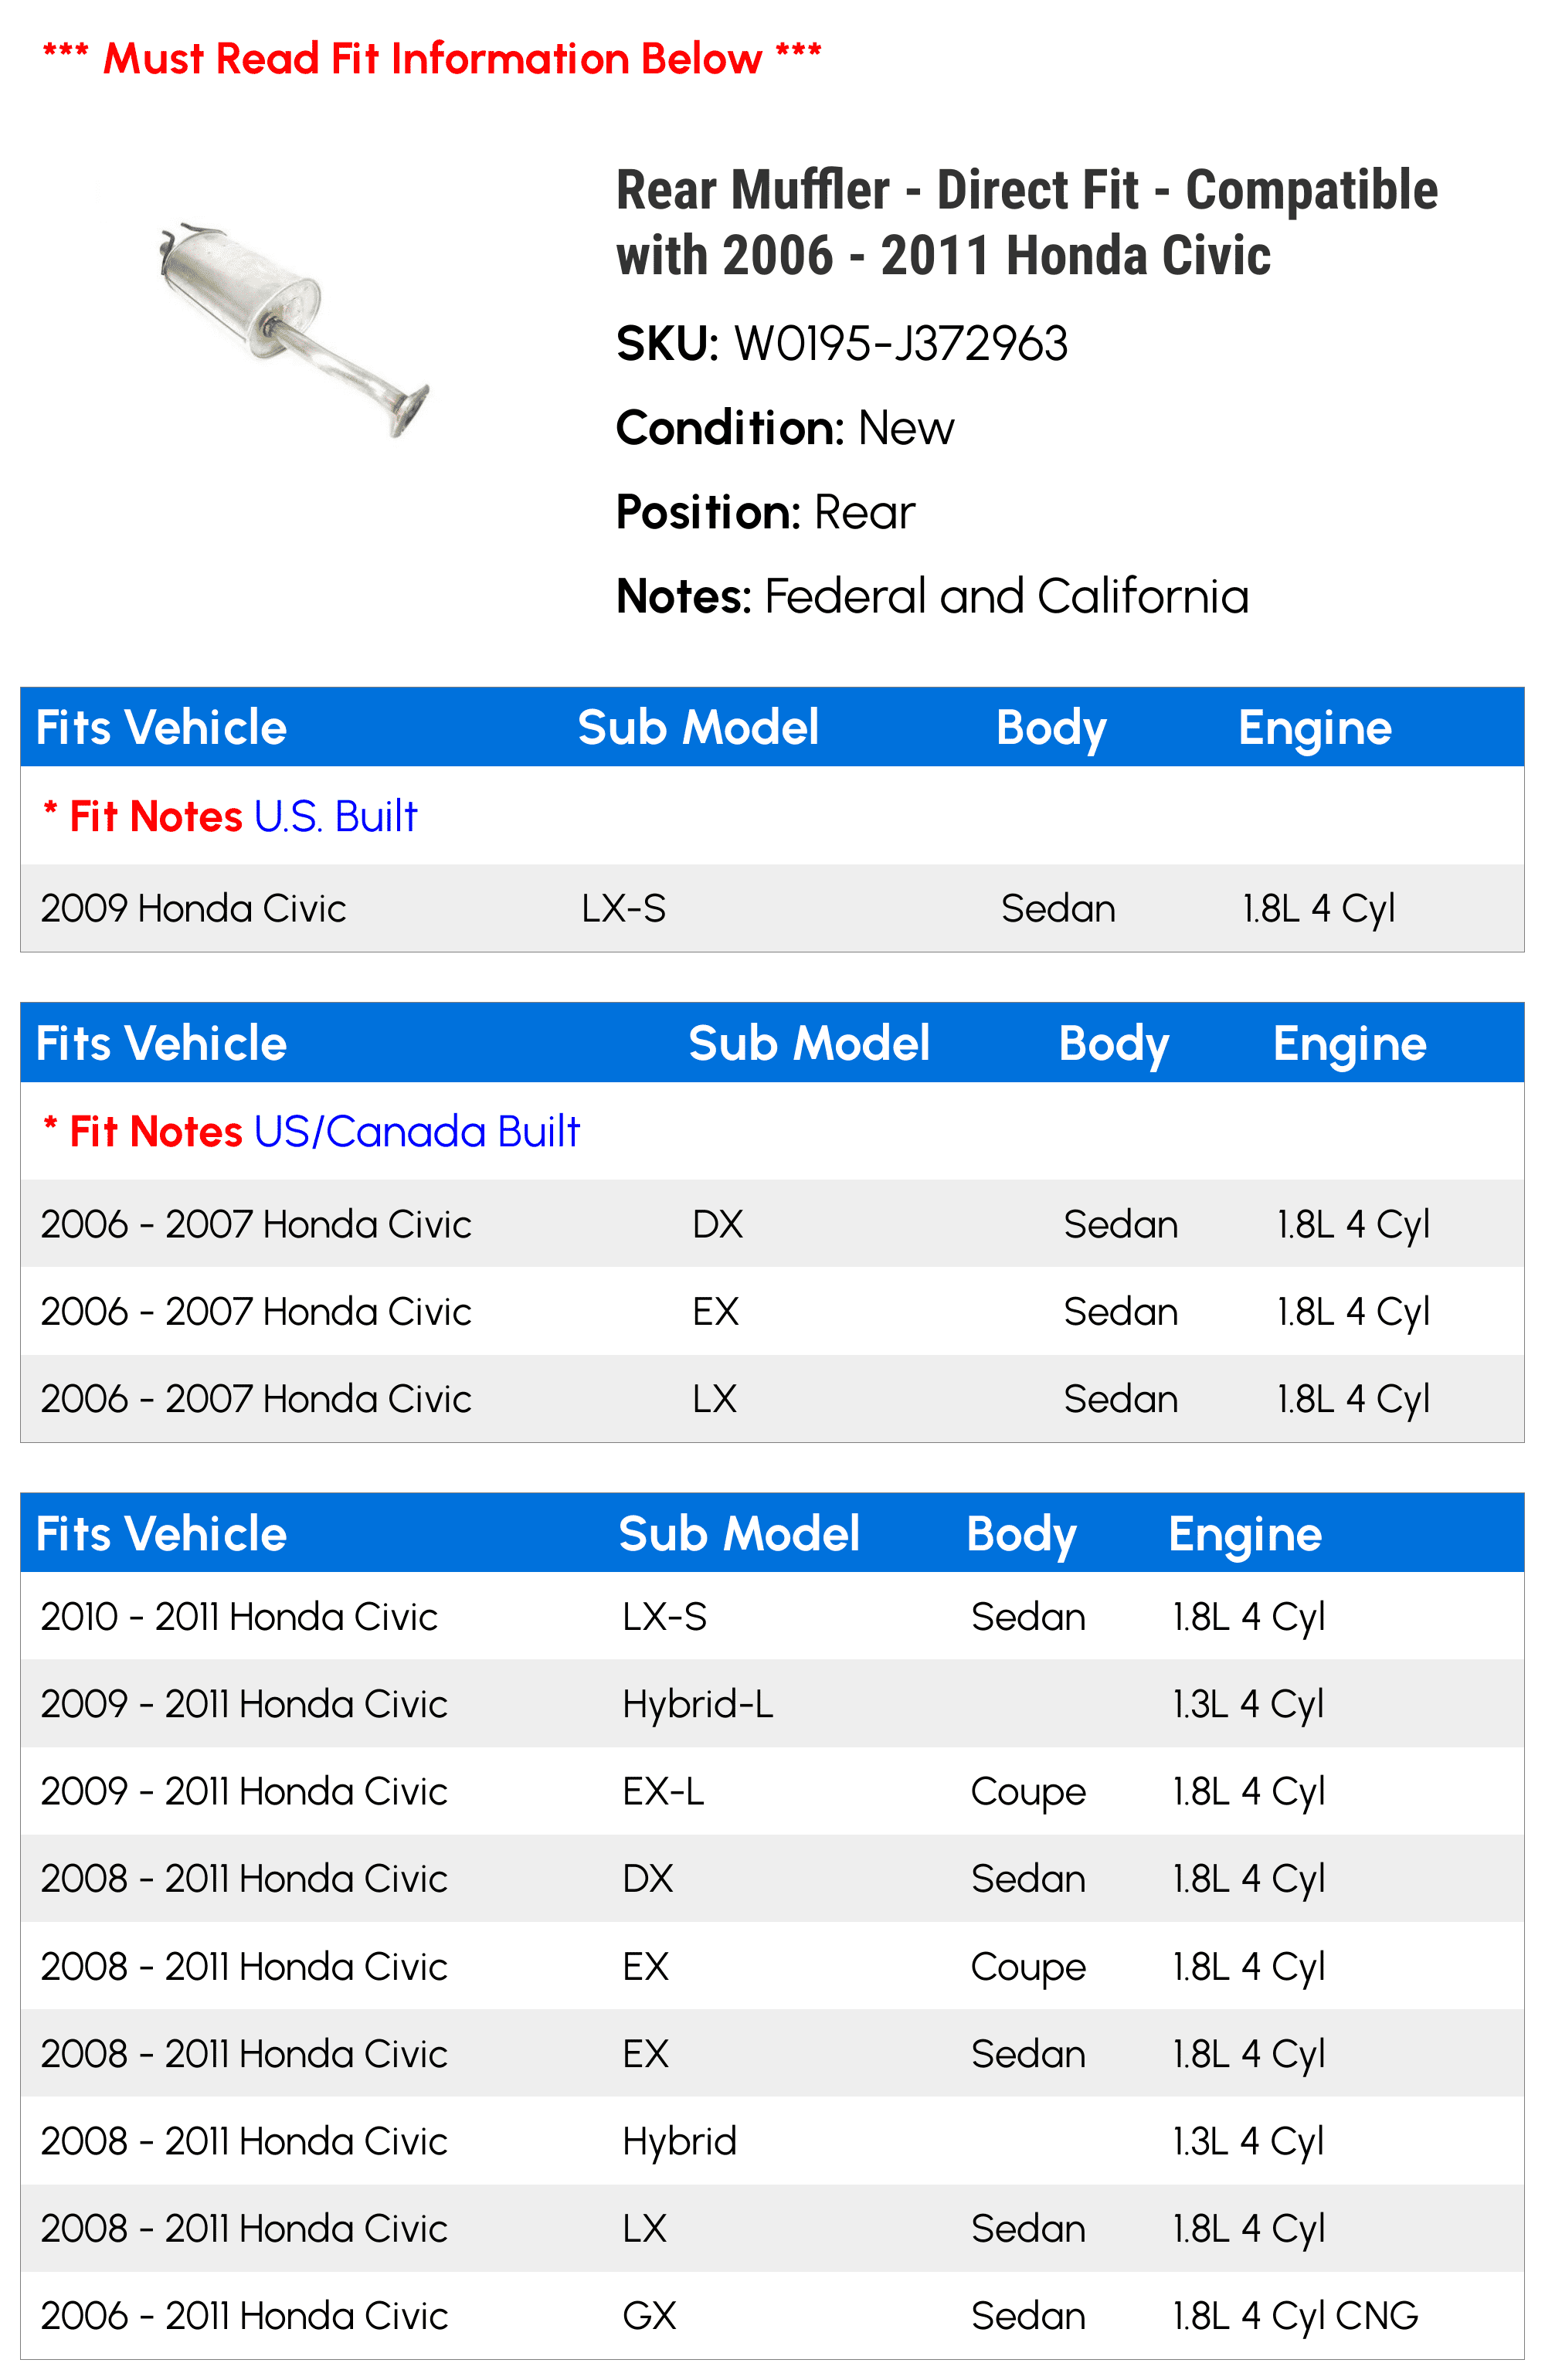1545x2380 pixels.
Task: Click the Engine header in third table
Action: [x=1245, y=1534]
